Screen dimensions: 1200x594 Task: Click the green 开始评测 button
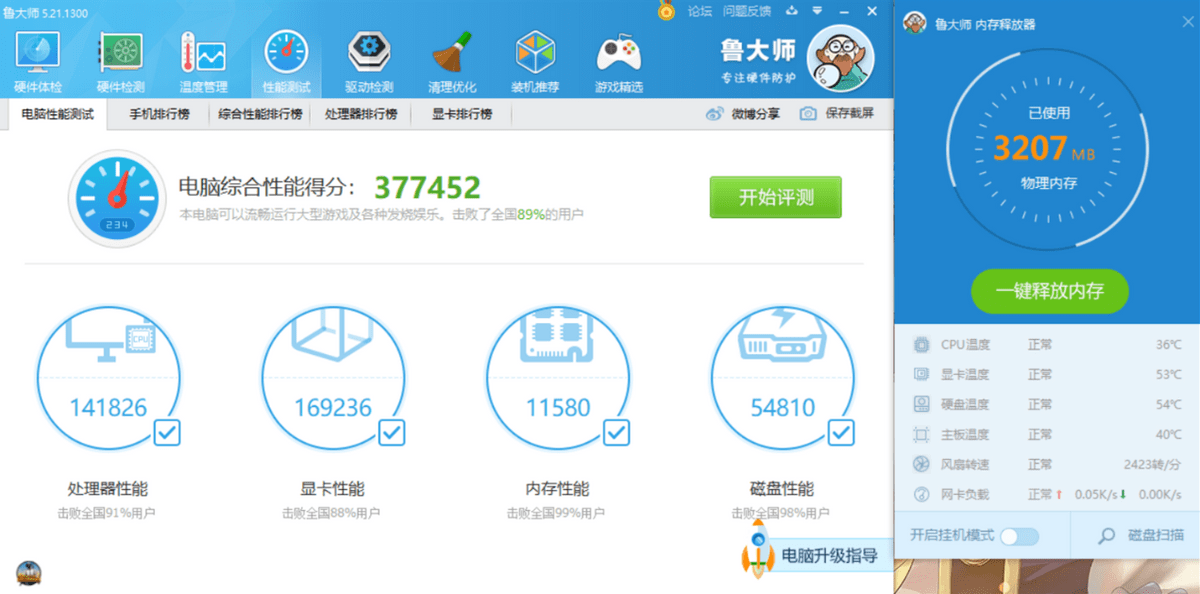776,197
